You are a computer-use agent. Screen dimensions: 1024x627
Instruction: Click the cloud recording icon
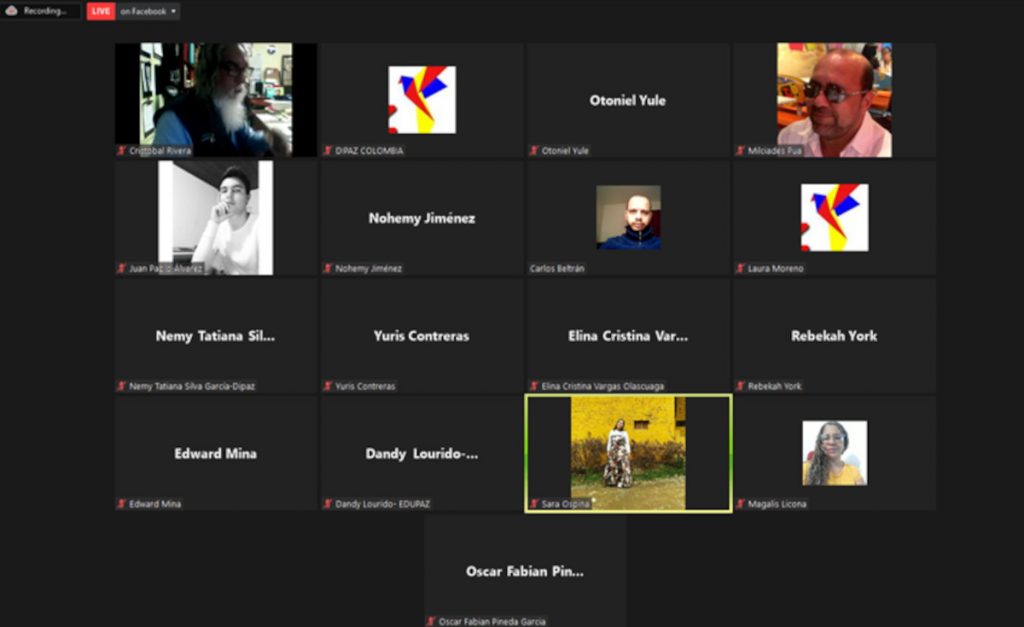tap(12, 11)
